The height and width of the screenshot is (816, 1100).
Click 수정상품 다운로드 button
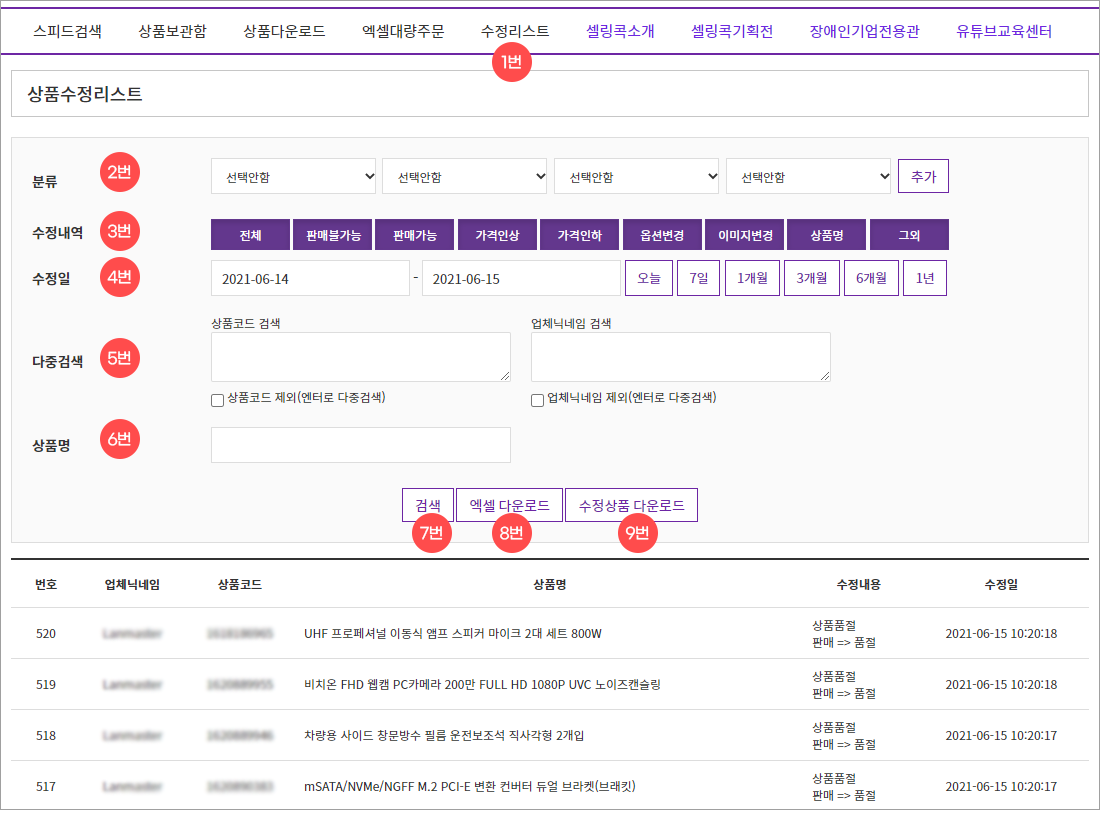pos(631,506)
